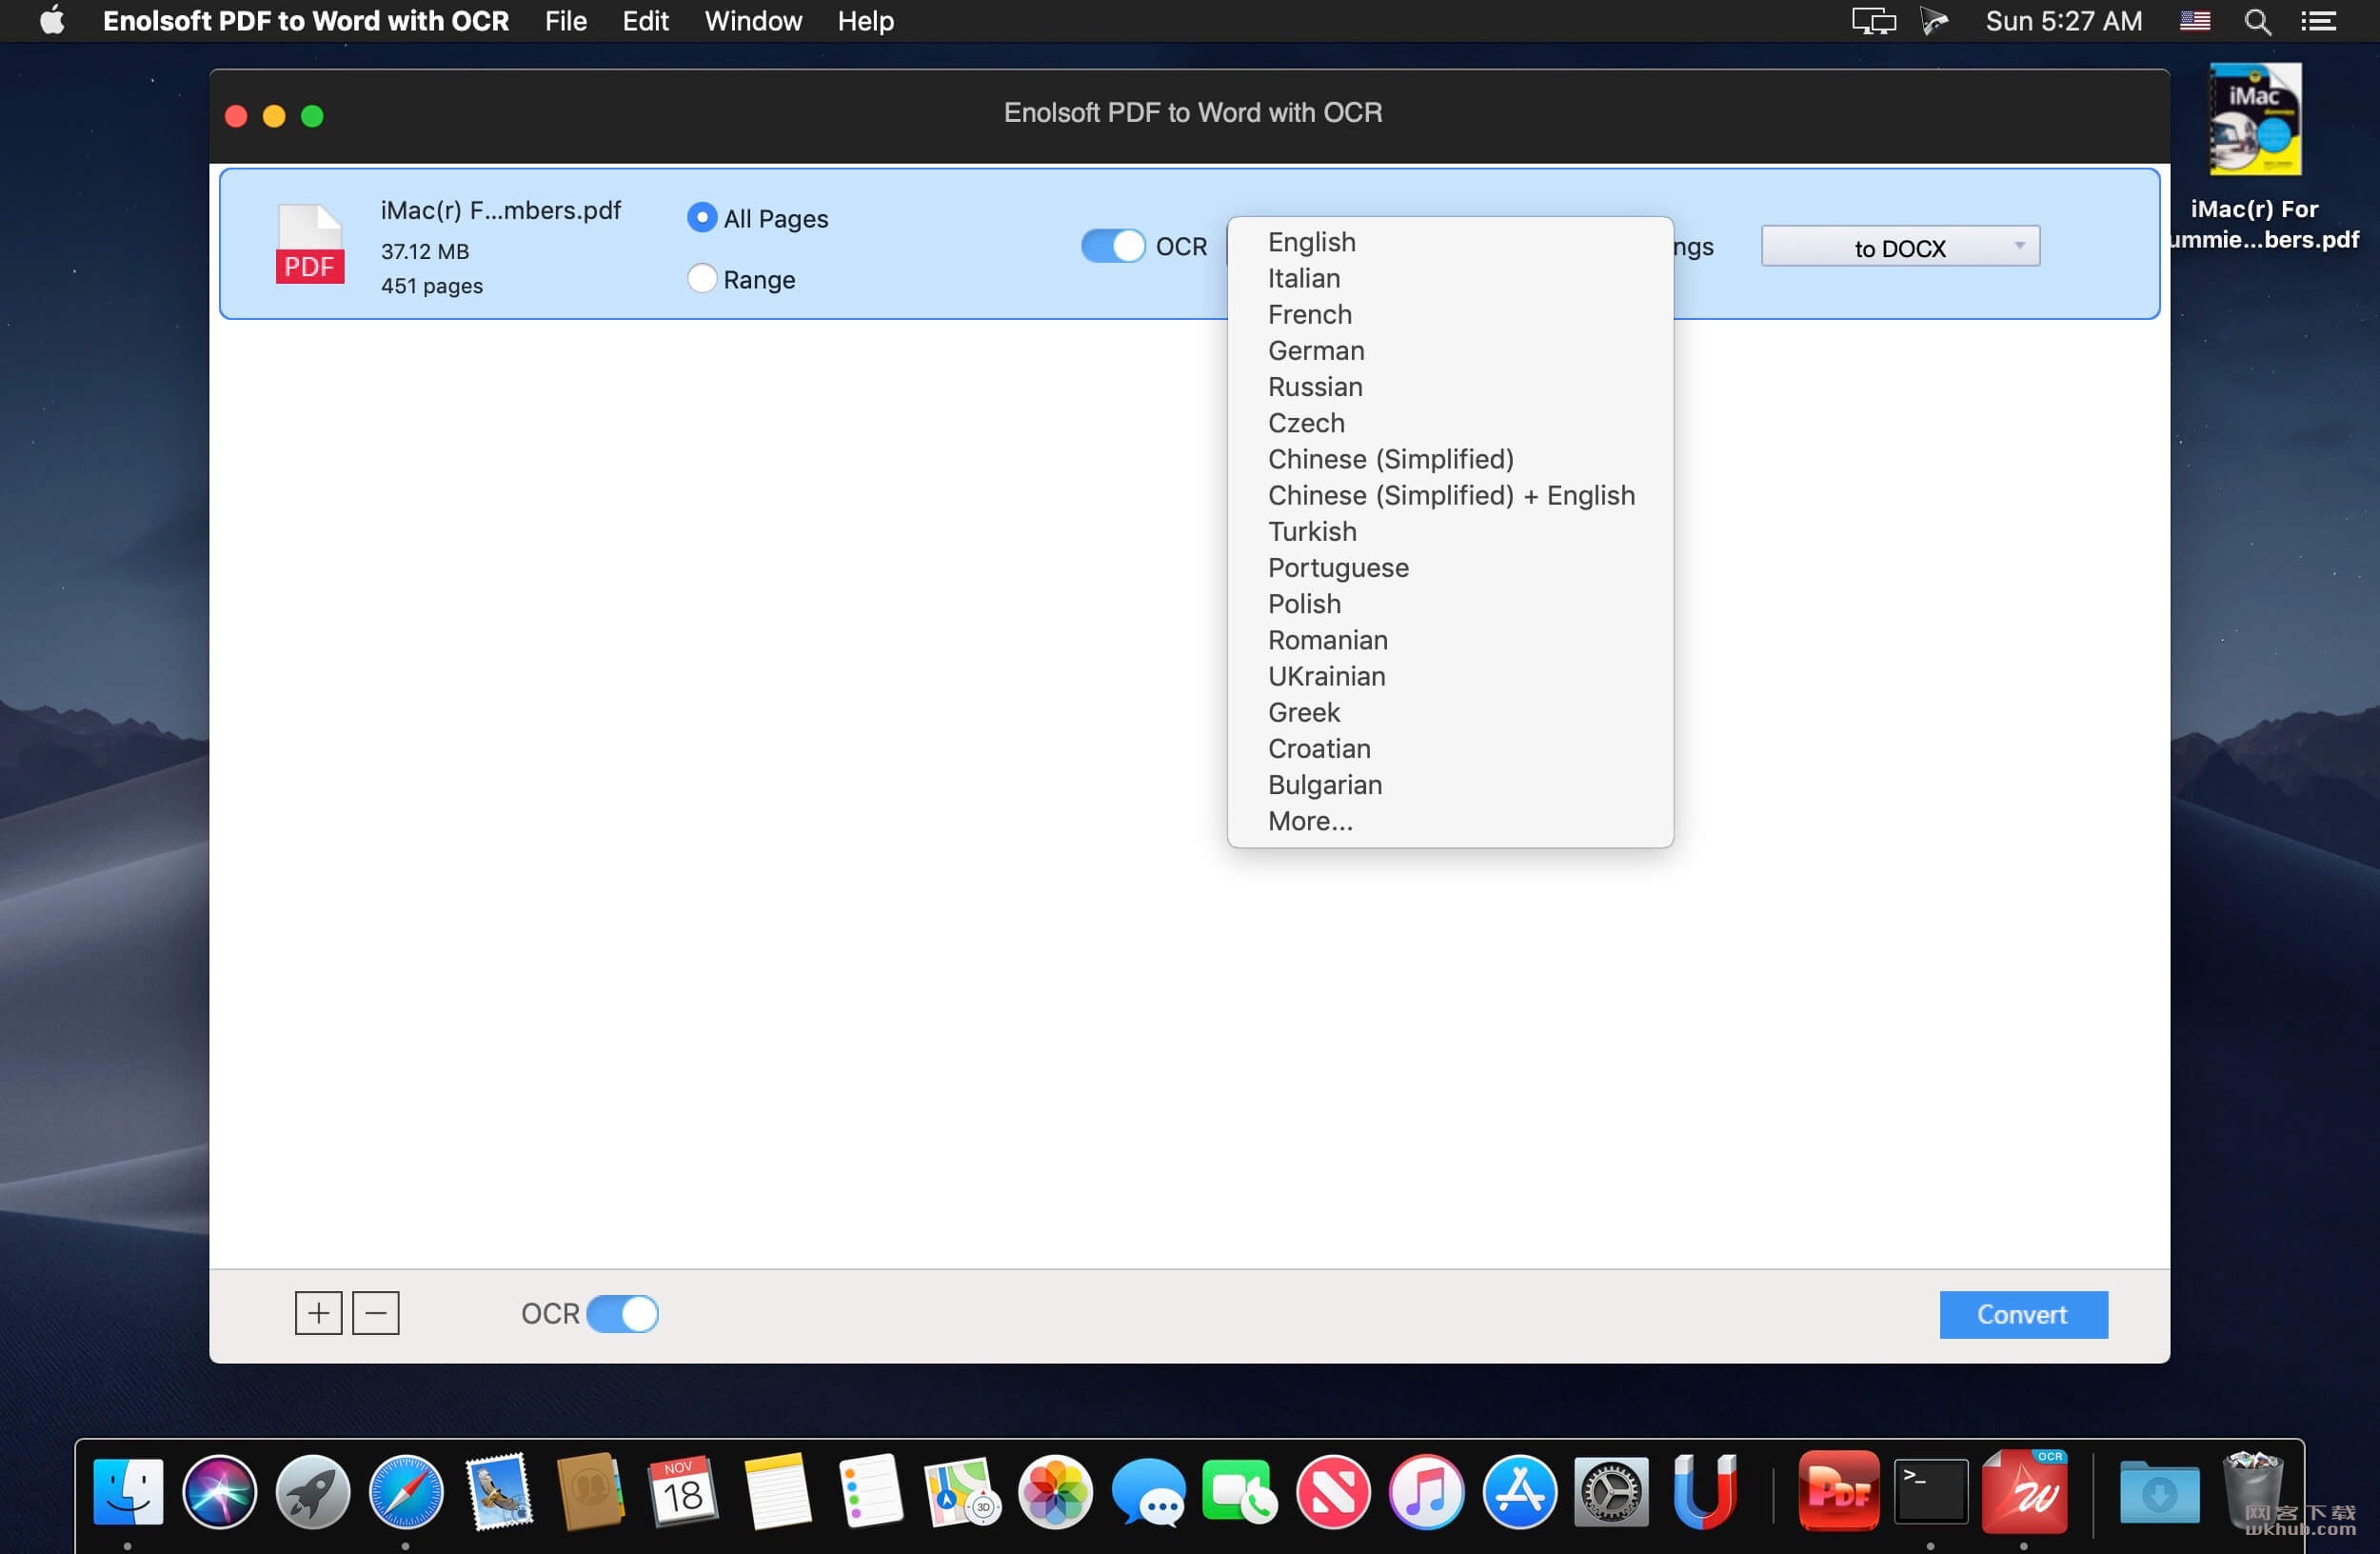Open the Apple menu
This screenshot has height=1554, width=2380.
[52, 20]
